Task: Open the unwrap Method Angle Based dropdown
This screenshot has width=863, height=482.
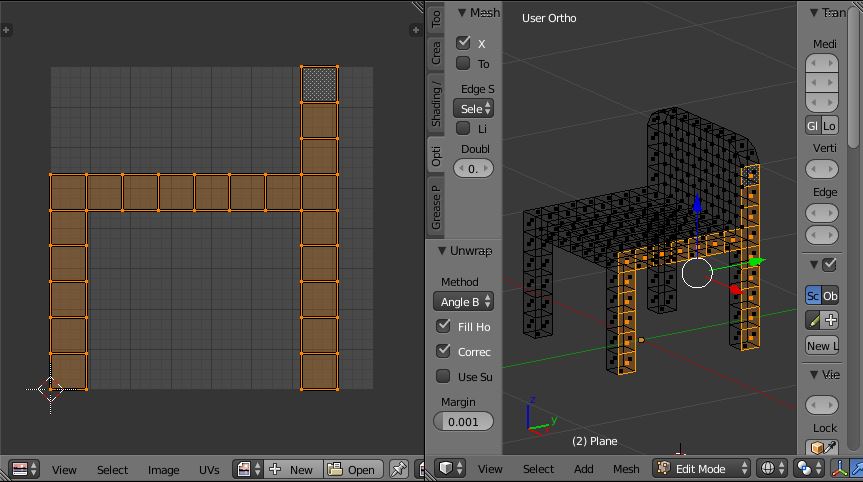Action: coord(463,302)
